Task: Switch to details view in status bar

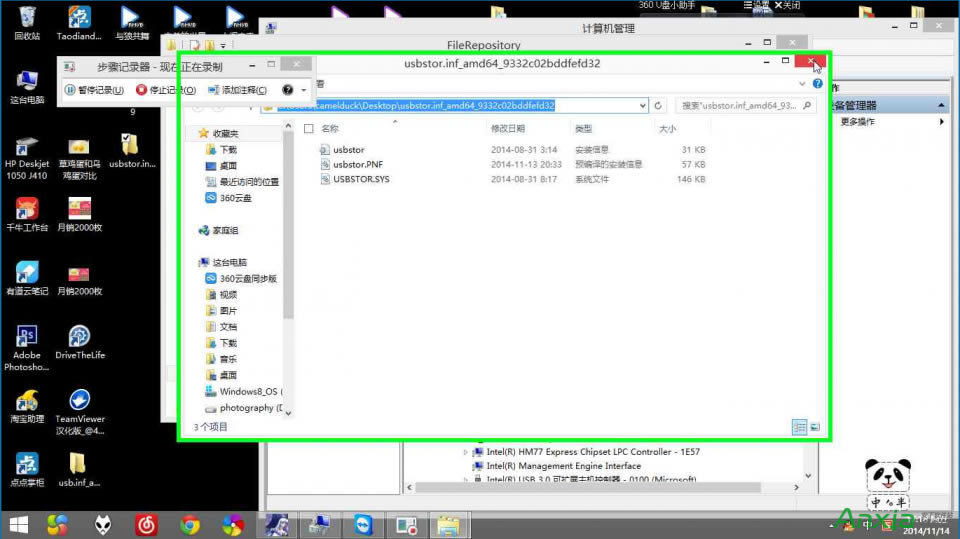Action: 799,427
